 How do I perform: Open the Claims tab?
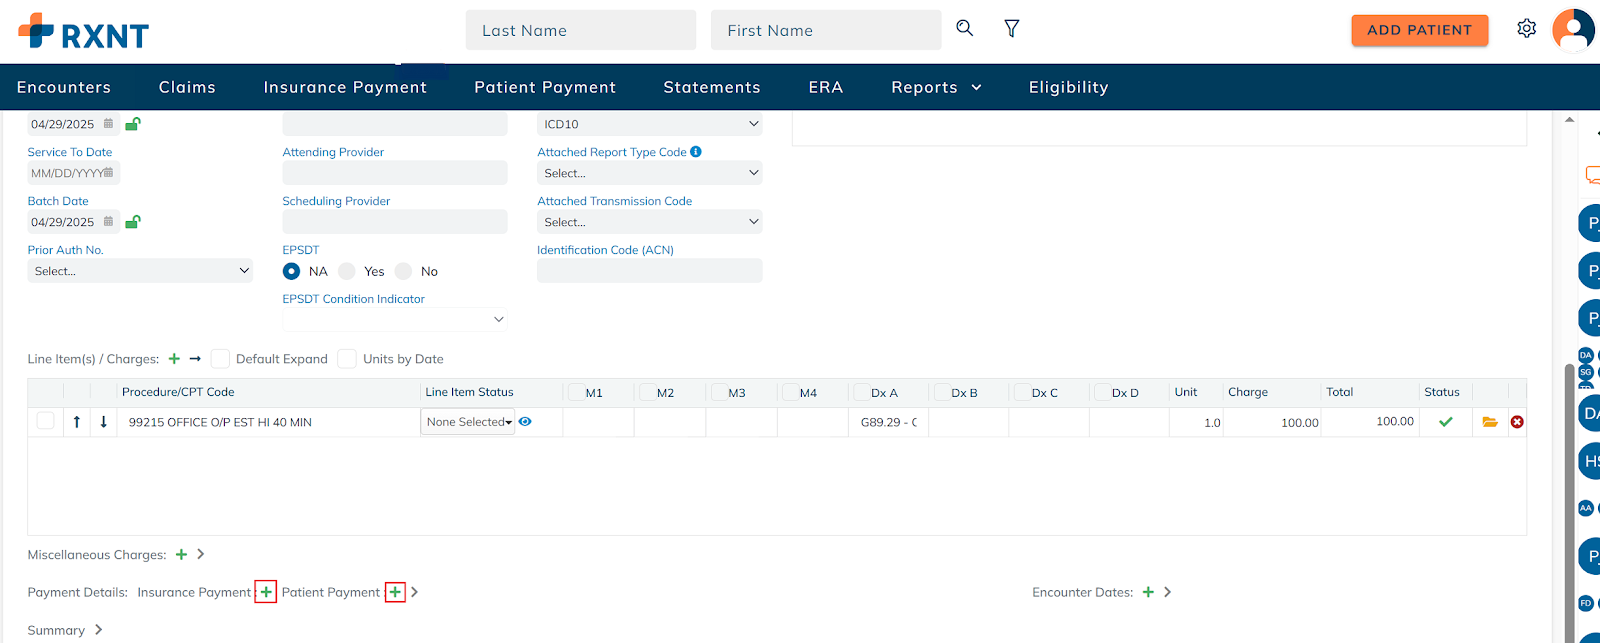point(187,87)
